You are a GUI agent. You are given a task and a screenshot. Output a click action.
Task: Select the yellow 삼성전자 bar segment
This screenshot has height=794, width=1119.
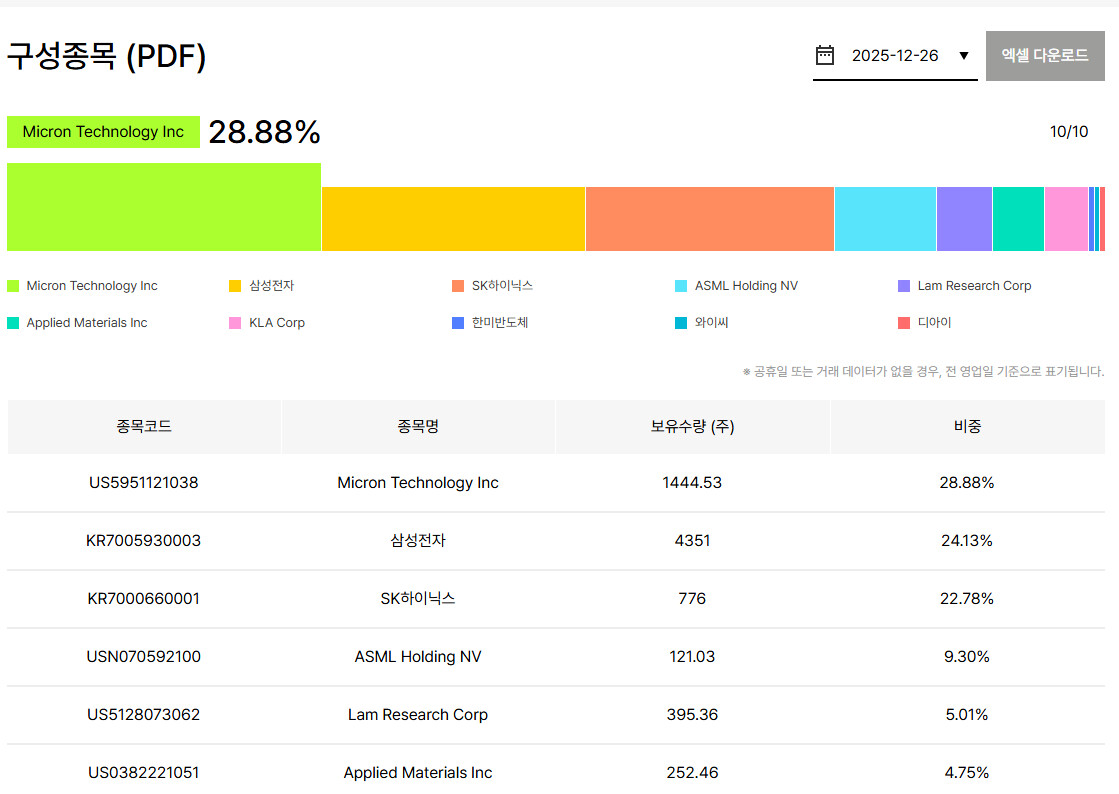pos(453,219)
